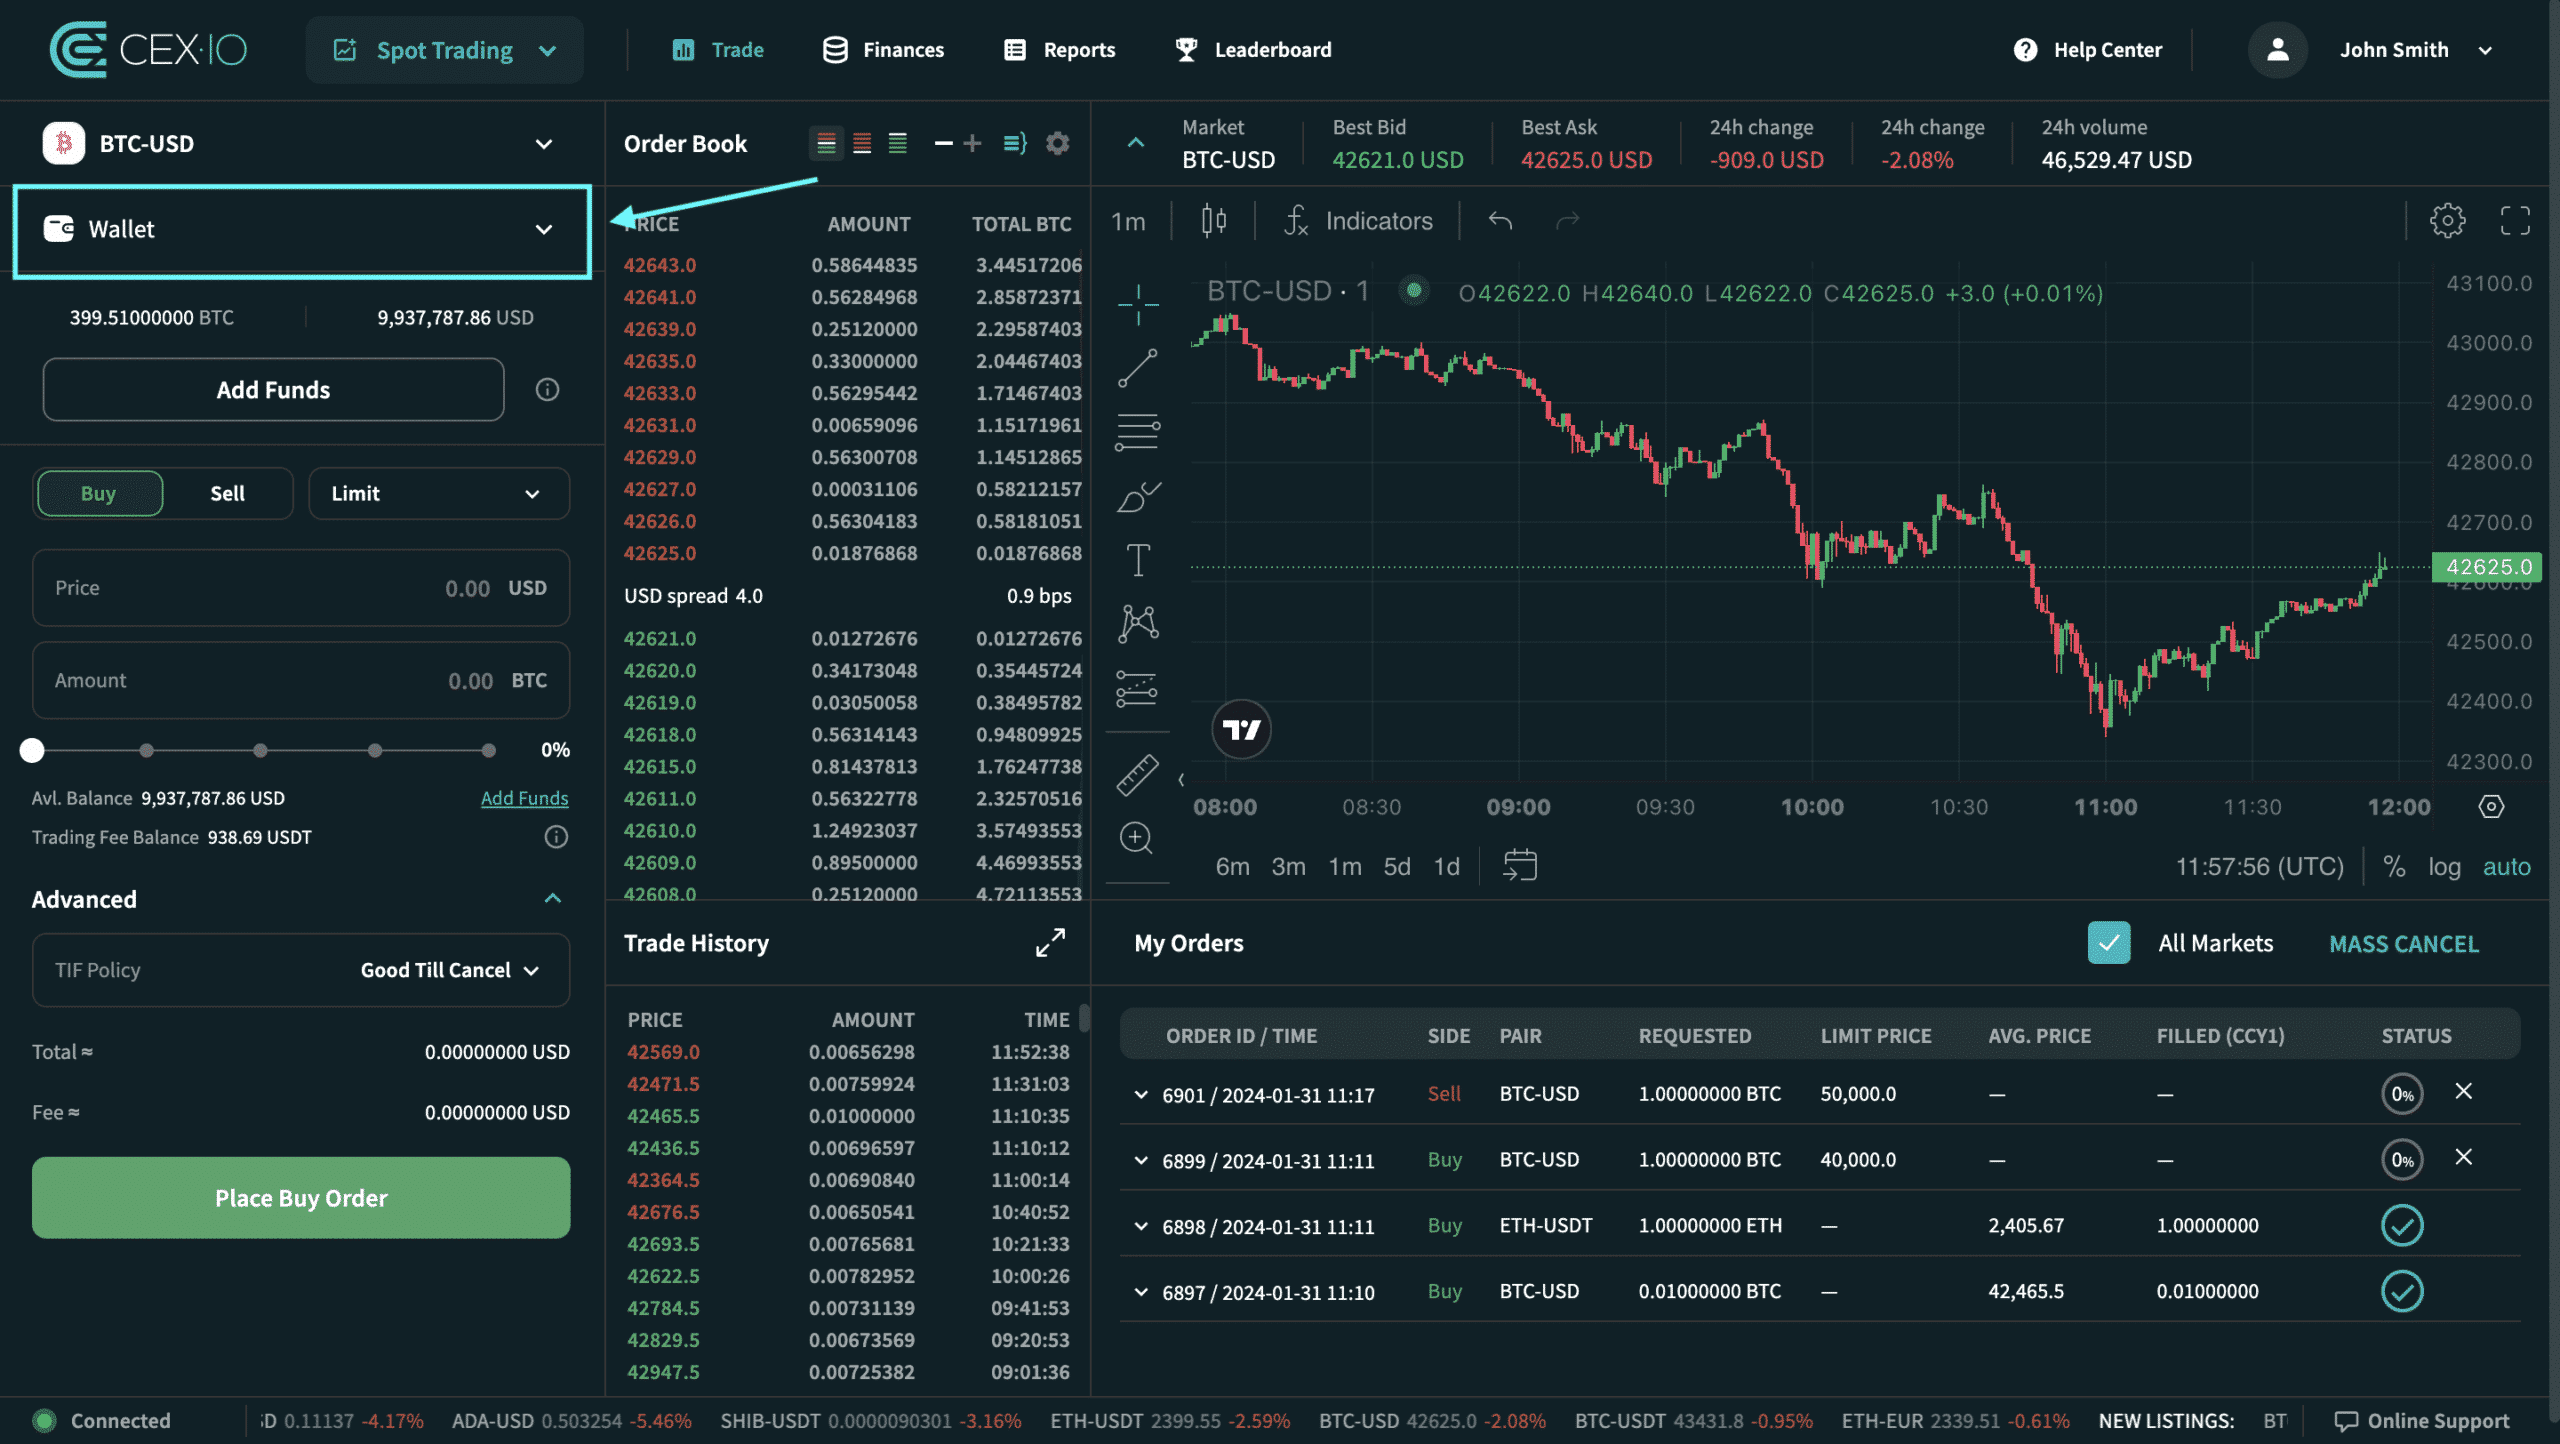Collapse the Advanced section
Screen dimensions: 2560x1444
point(552,898)
